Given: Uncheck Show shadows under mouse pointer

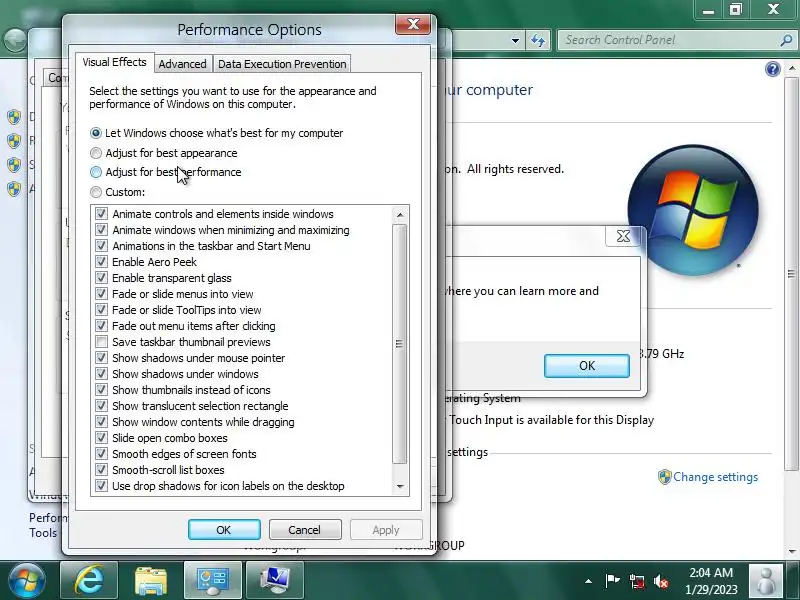Looking at the screenshot, I should pos(102,358).
